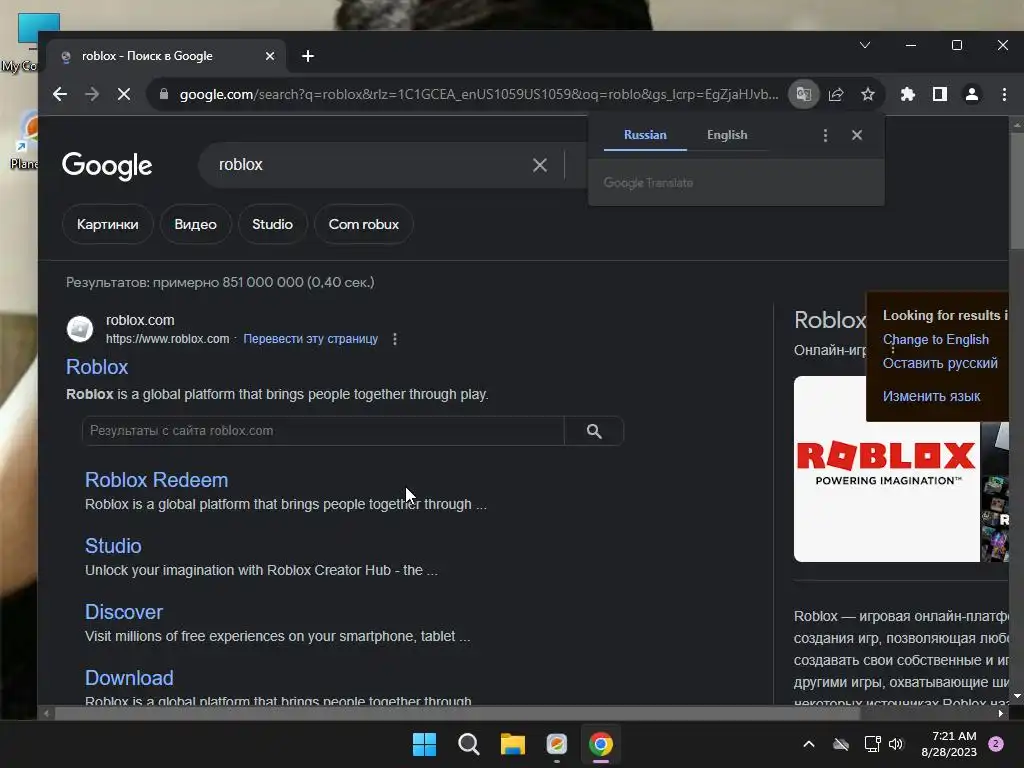The width and height of the screenshot is (1024, 768).
Task: Go back with the browser back arrow
Action: point(59,94)
